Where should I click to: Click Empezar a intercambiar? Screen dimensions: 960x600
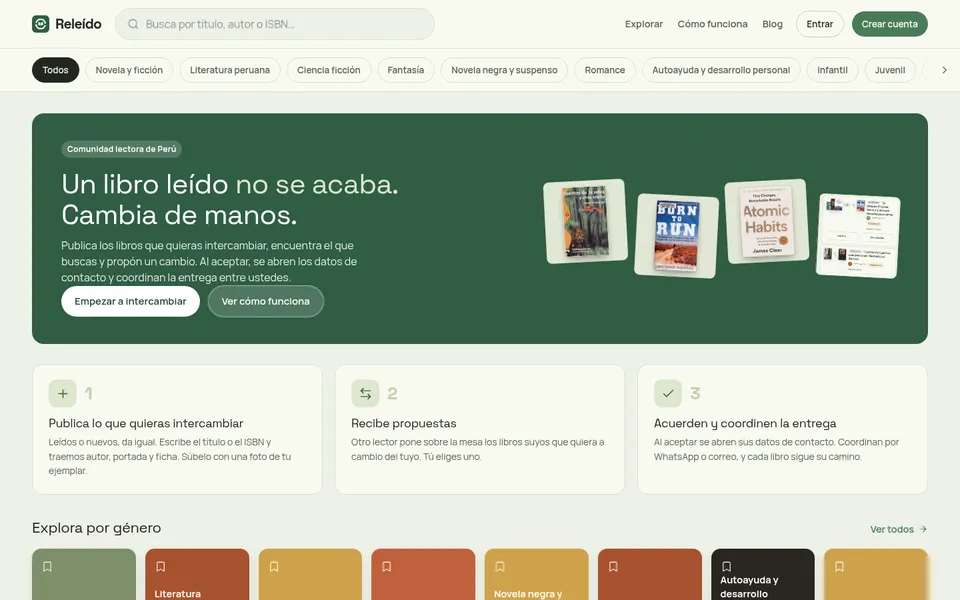coord(130,301)
